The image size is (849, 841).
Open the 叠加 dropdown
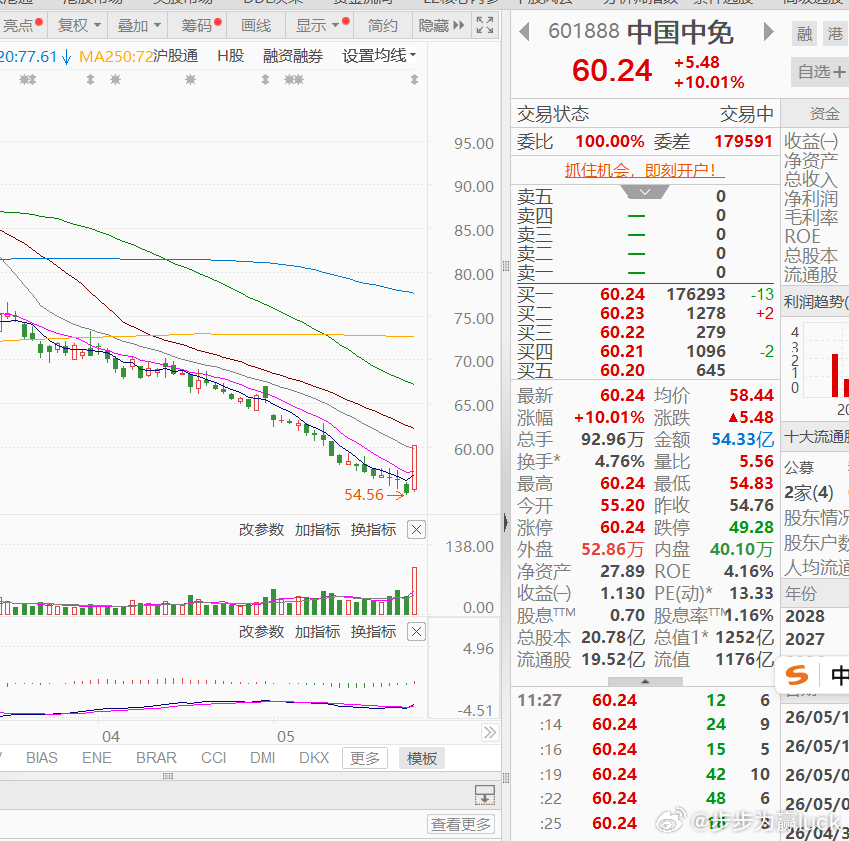139,25
